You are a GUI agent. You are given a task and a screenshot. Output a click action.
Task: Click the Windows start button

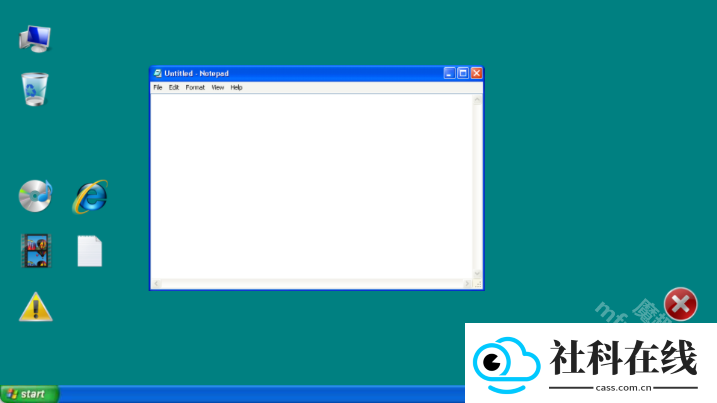click(x=29, y=394)
